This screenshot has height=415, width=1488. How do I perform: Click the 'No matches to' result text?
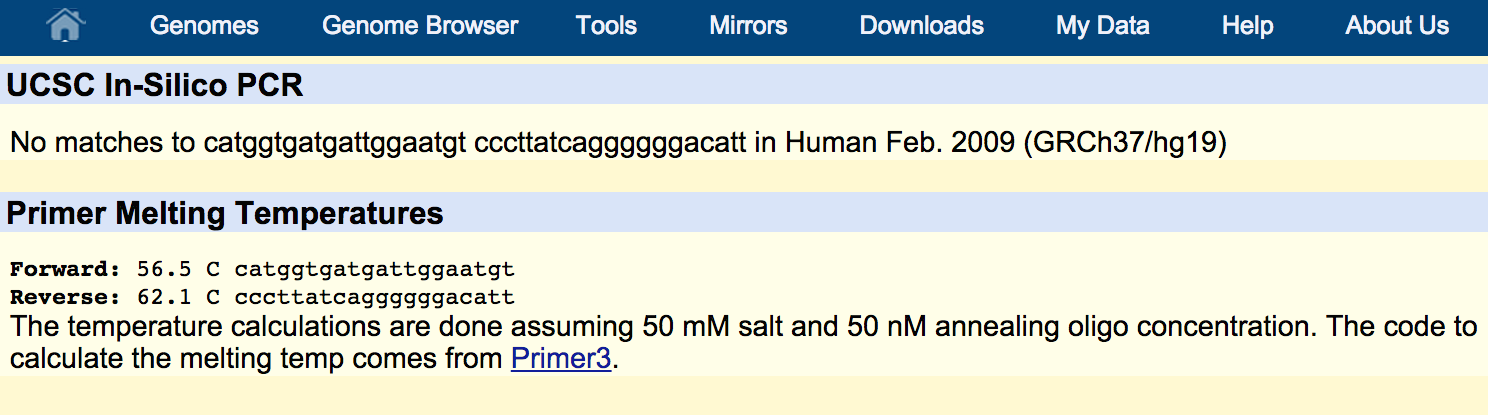pos(102,142)
